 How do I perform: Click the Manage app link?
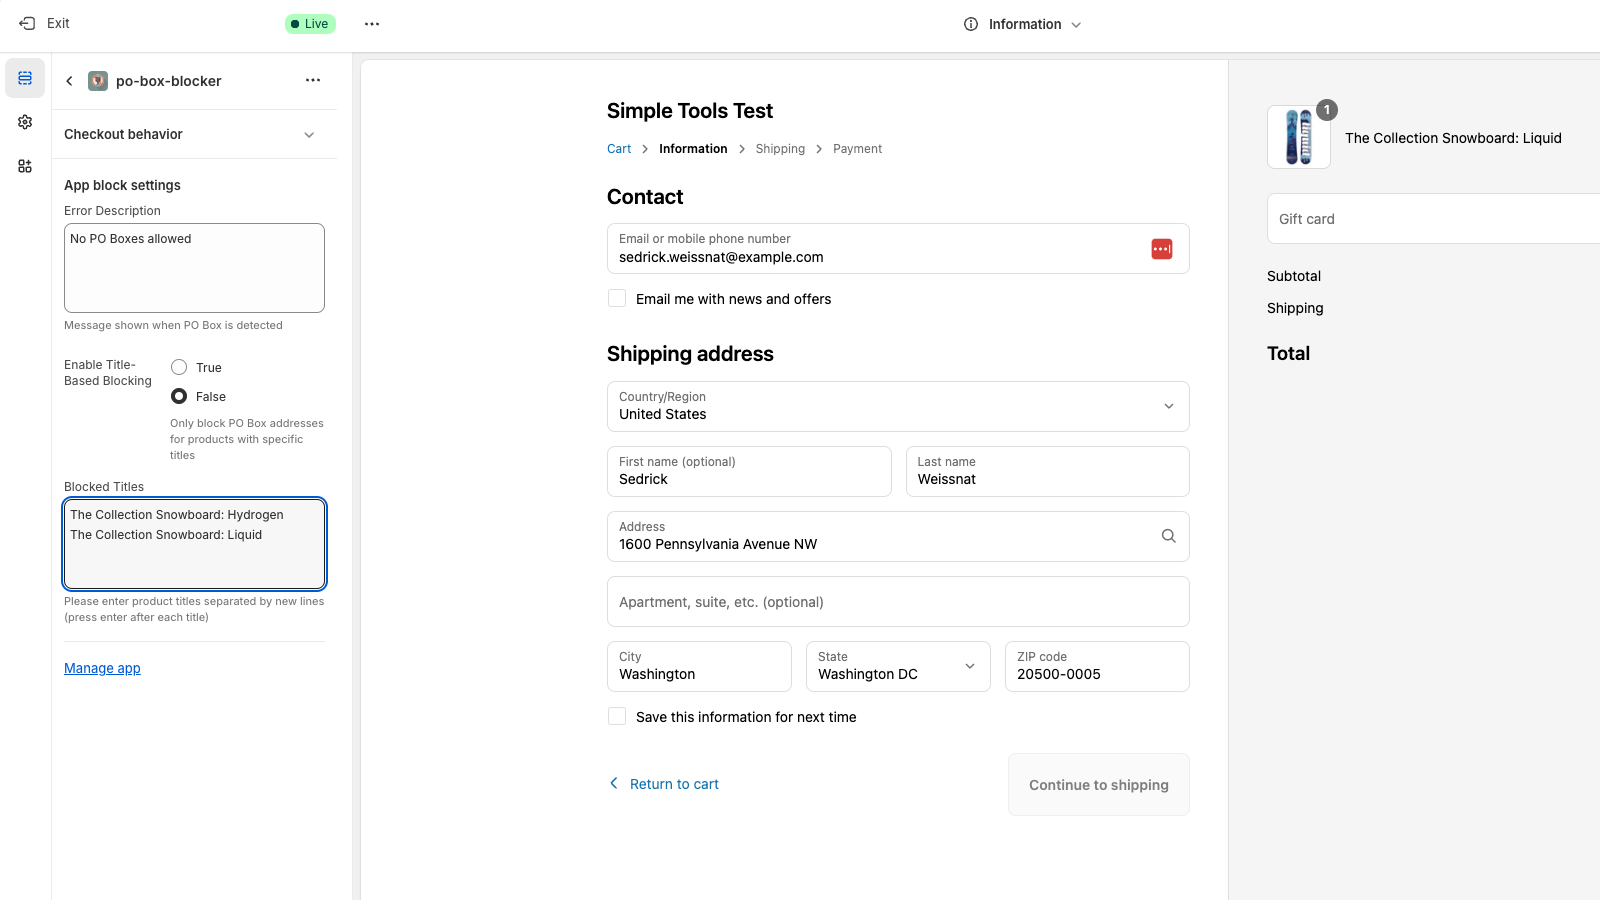(102, 668)
